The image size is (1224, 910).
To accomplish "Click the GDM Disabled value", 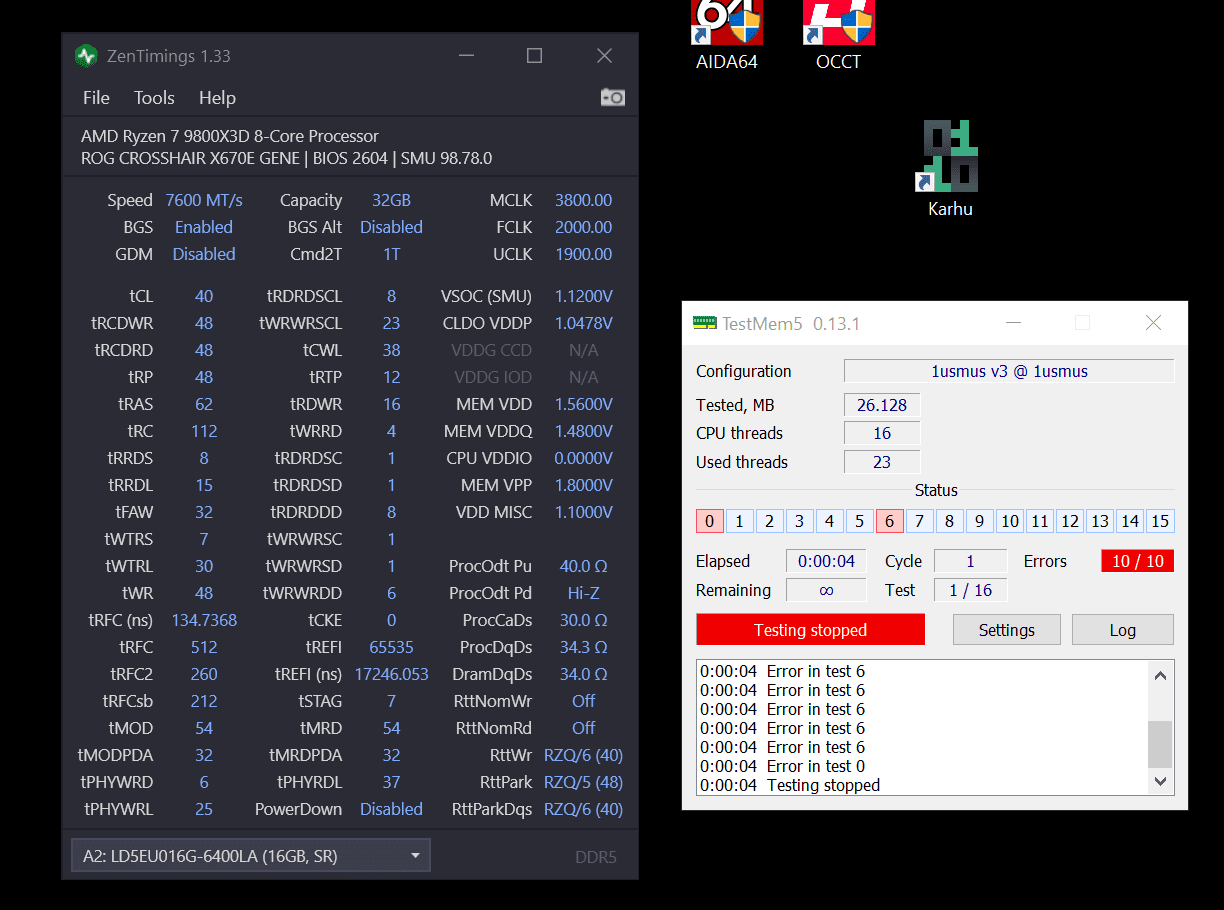I will pyautogui.click(x=204, y=254).
